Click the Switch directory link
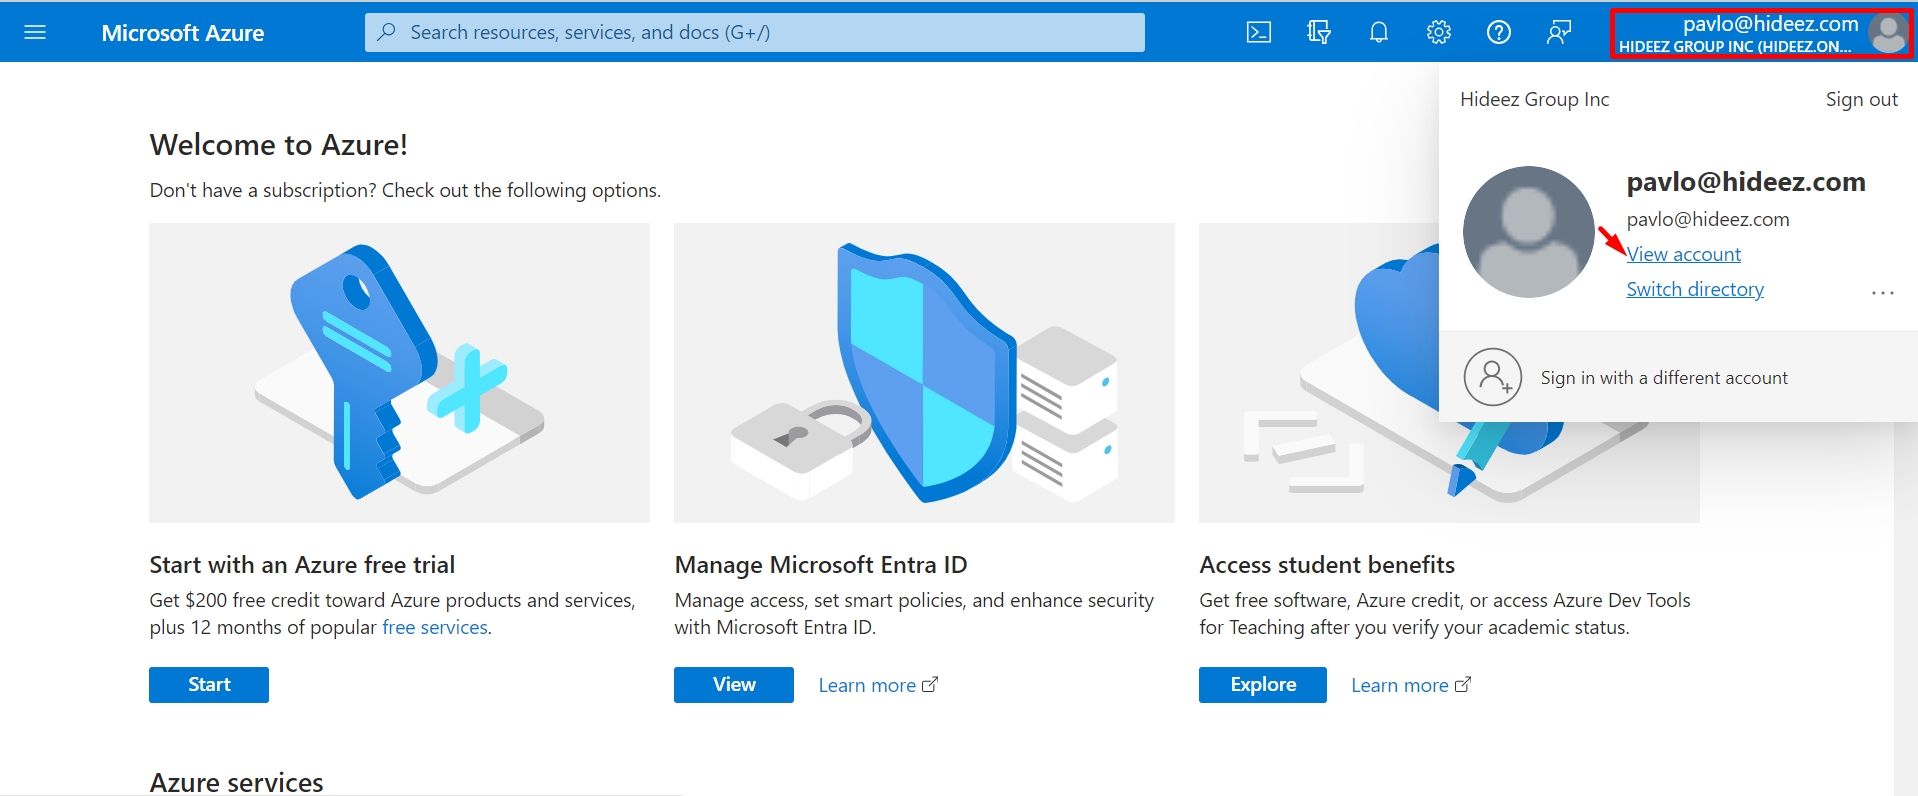 [x=1694, y=289]
